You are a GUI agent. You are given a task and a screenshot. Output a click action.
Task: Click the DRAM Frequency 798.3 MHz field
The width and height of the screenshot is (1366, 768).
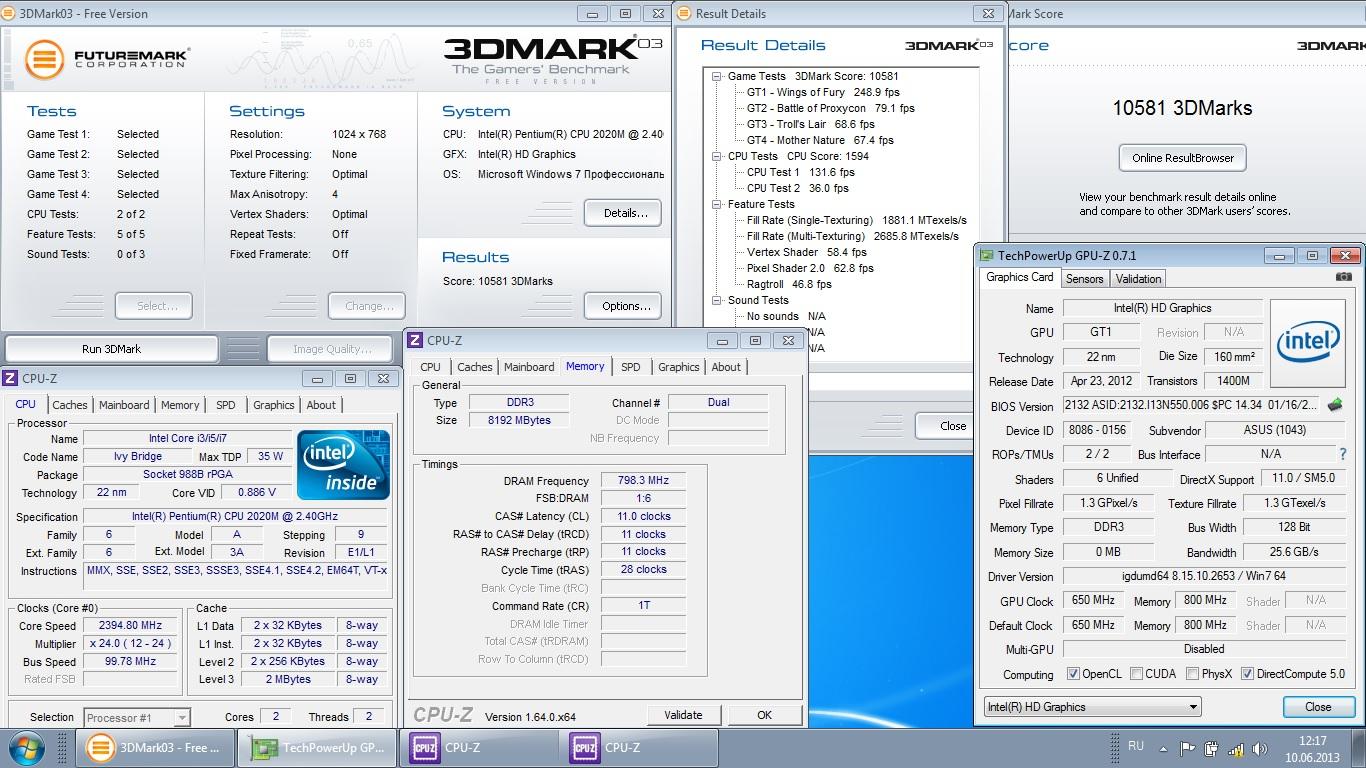coord(643,481)
